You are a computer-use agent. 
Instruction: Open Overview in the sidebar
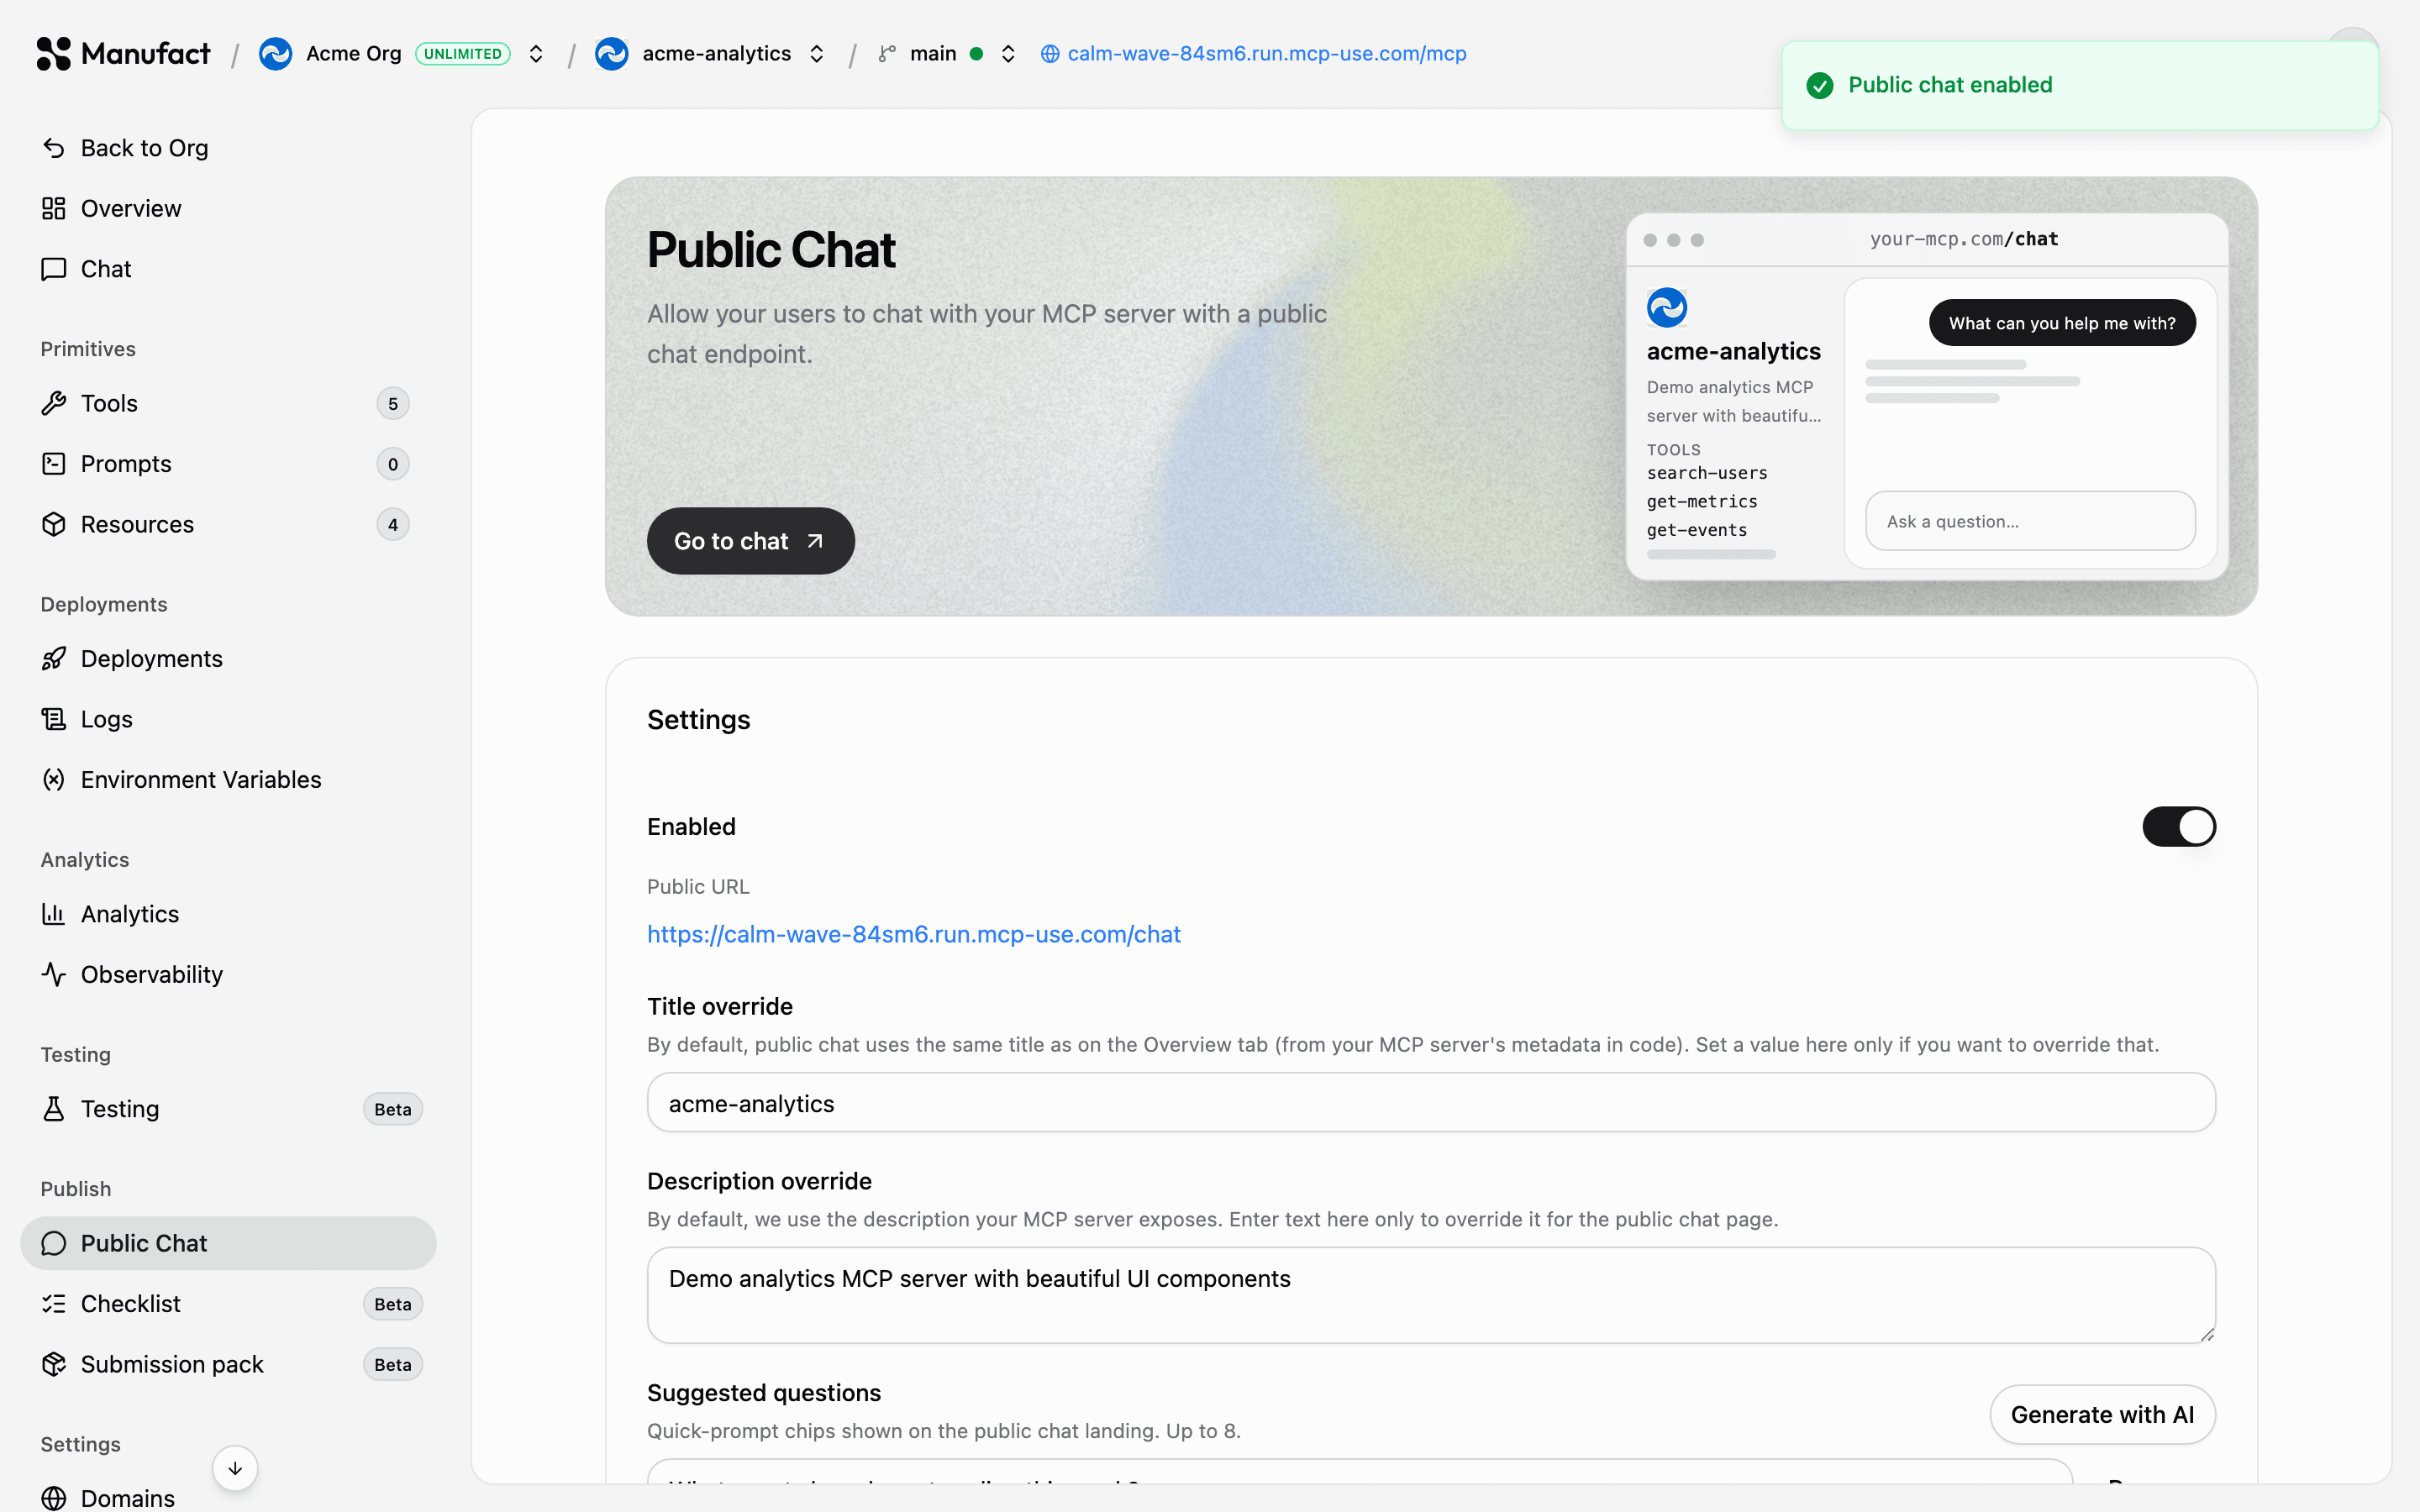228,208
